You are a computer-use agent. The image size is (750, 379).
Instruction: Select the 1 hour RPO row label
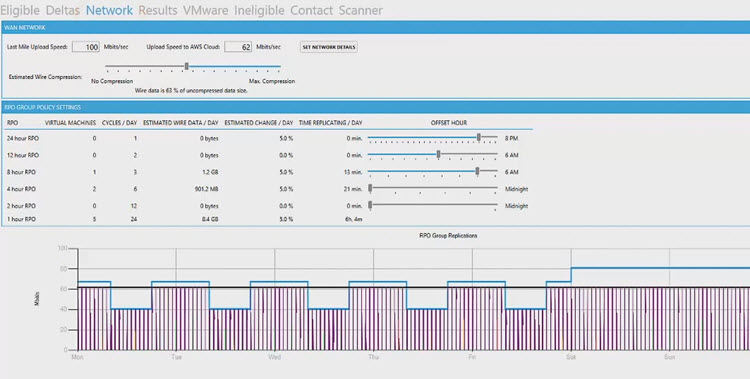[x=22, y=219]
